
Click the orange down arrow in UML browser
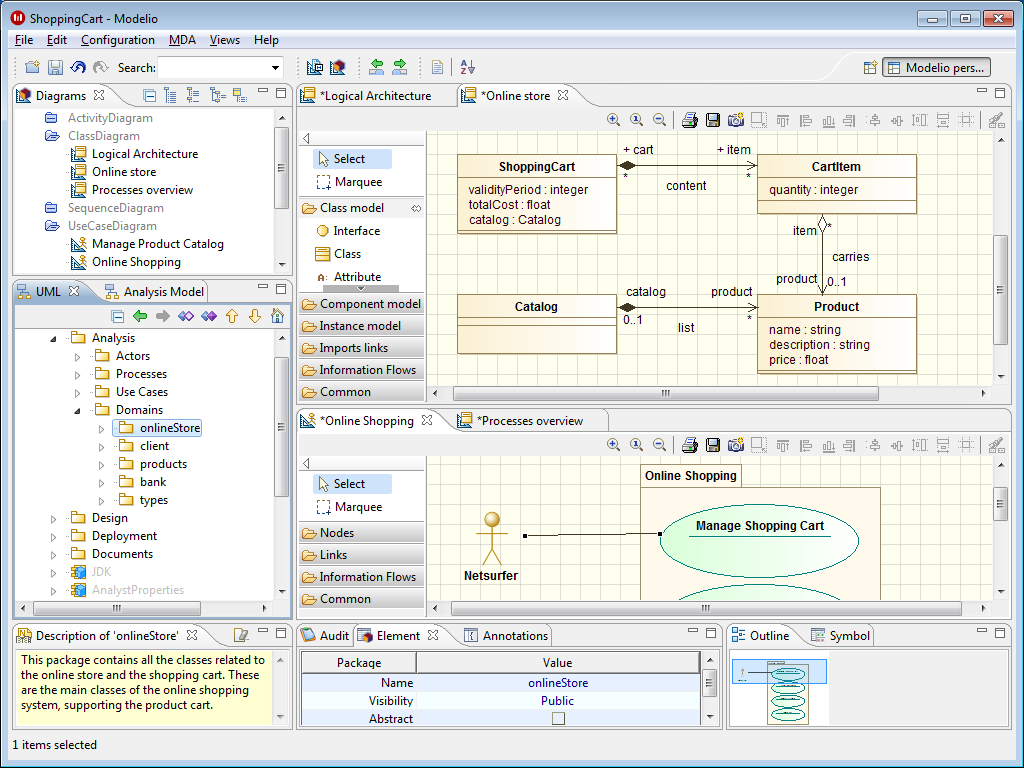click(255, 316)
